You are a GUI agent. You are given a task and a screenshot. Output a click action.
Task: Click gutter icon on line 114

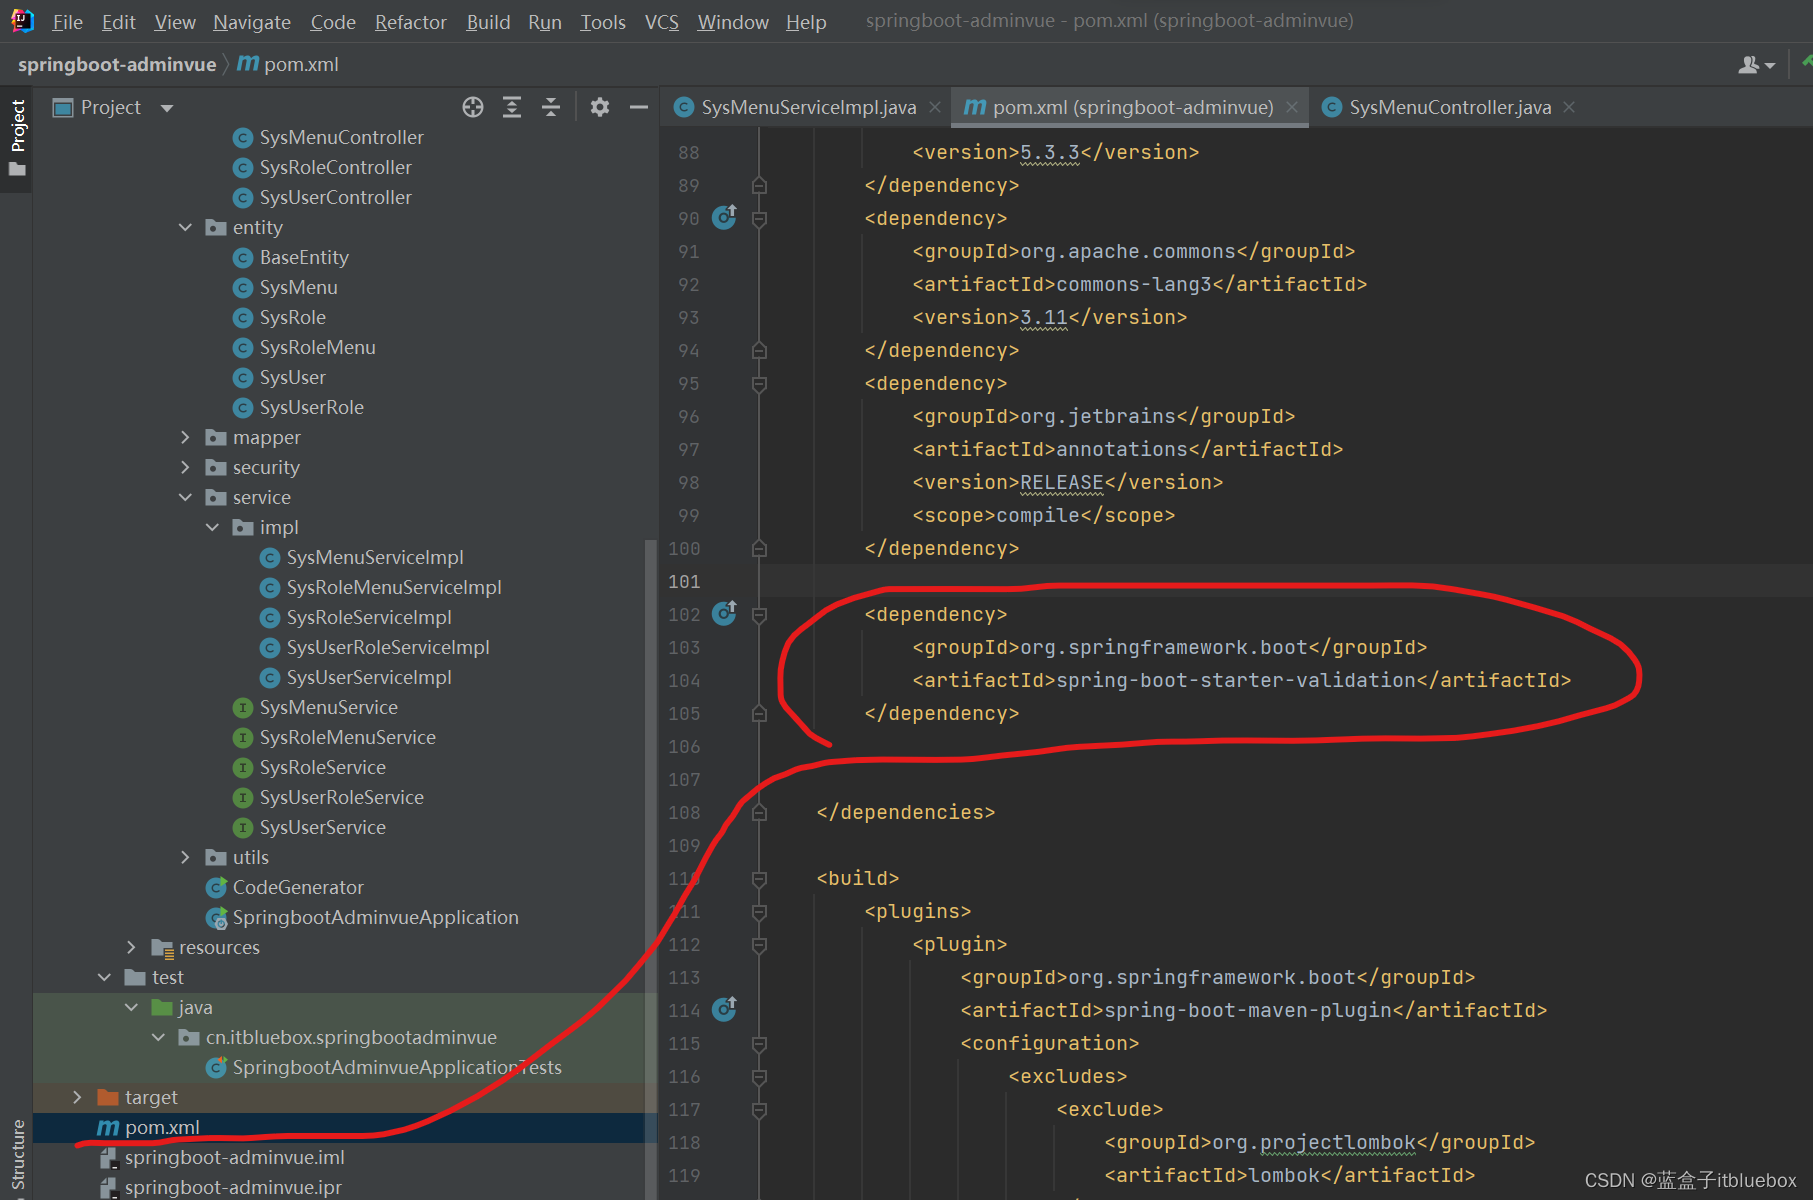click(x=724, y=1009)
